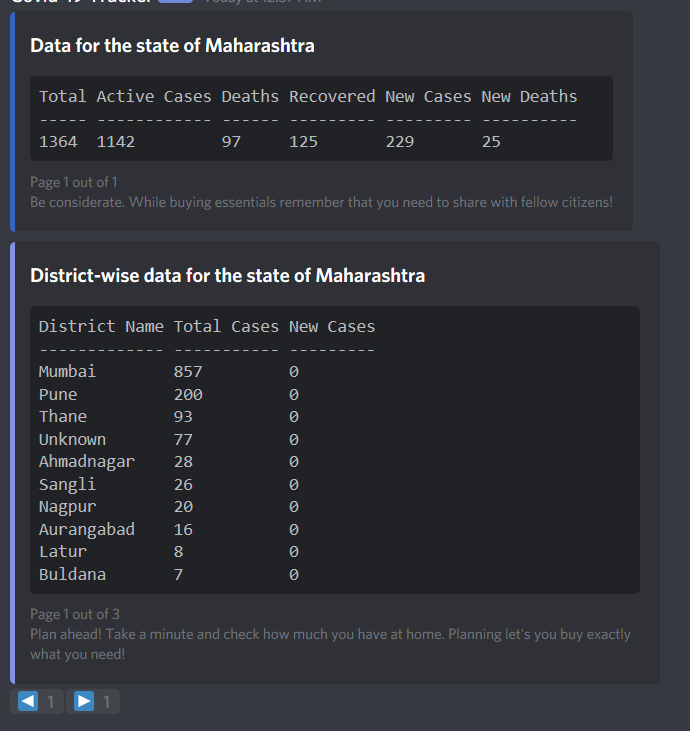Viewport: 690px width, 731px height.
Task: Click the 'District-wise data' embed title
Action: [227, 275]
